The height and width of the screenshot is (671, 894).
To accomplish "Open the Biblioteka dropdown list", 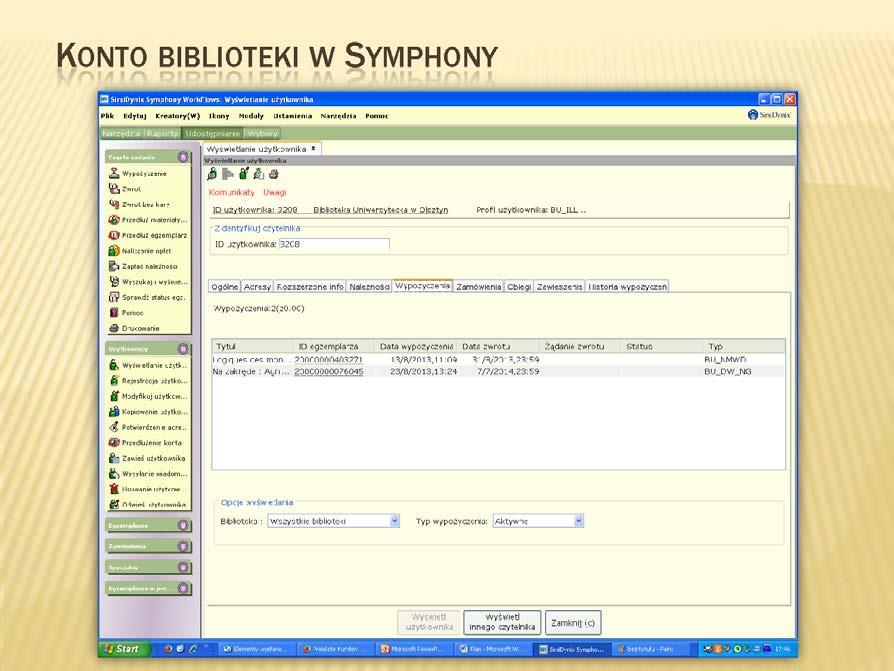I will [x=395, y=520].
